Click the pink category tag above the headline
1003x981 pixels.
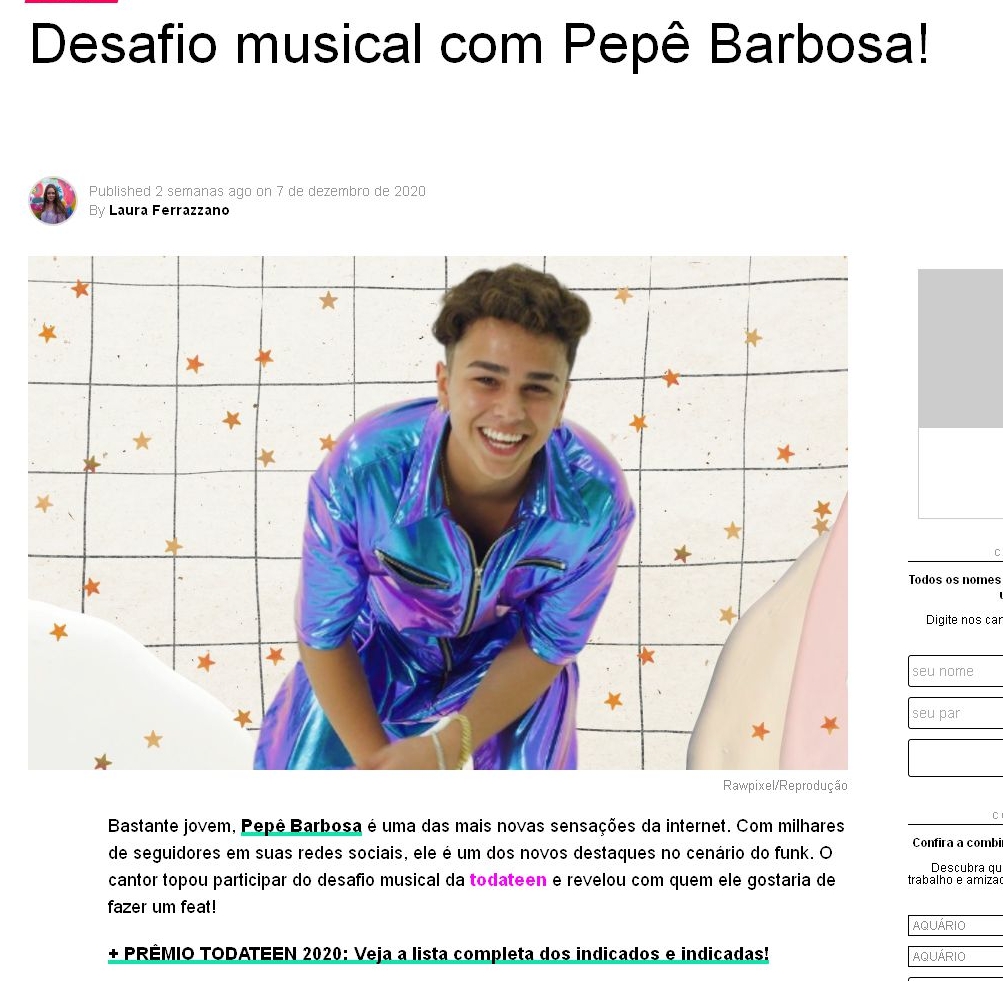click(x=72, y=1)
